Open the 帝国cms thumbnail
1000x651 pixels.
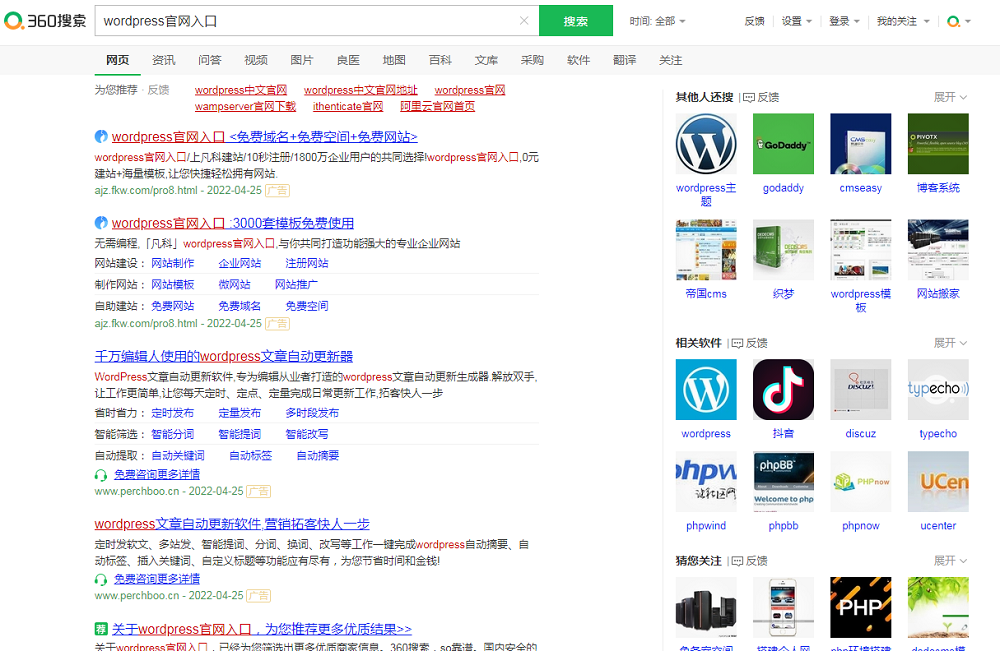[x=706, y=249]
